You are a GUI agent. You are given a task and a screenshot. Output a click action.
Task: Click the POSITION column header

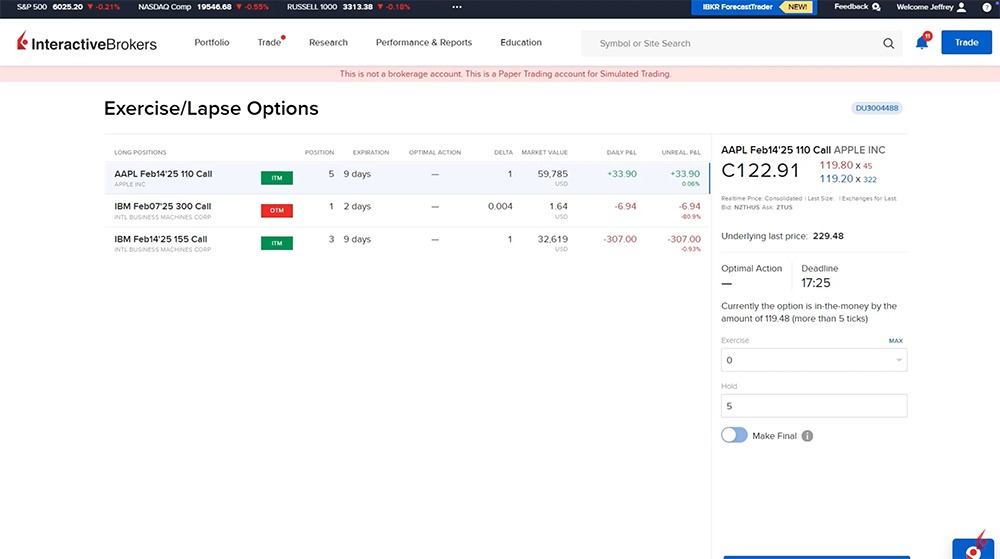pyautogui.click(x=320, y=153)
